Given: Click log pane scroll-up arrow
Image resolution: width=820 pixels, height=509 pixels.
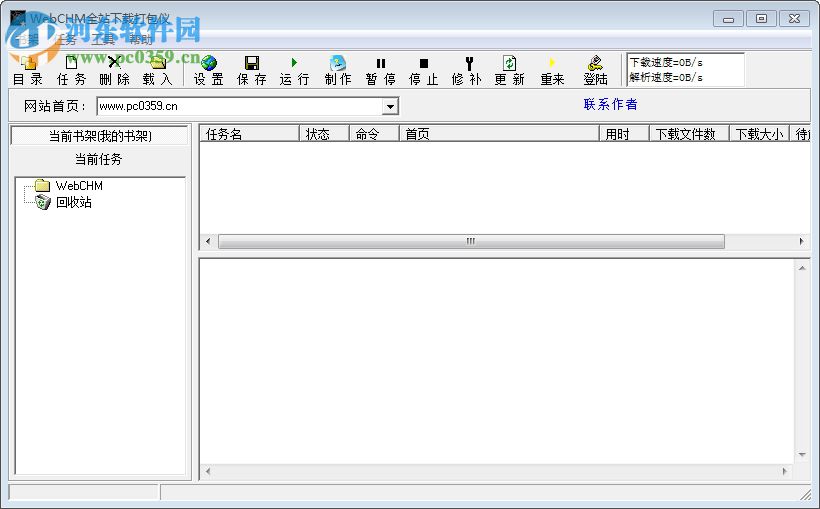Looking at the screenshot, I should pyautogui.click(x=802, y=268).
